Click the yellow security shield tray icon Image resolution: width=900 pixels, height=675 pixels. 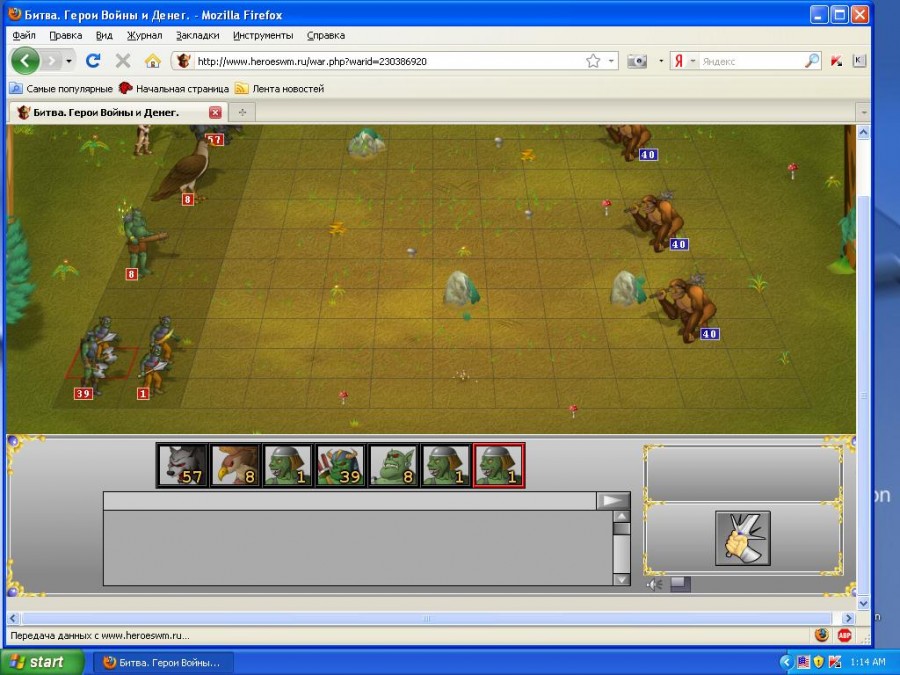pyautogui.click(x=819, y=662)
